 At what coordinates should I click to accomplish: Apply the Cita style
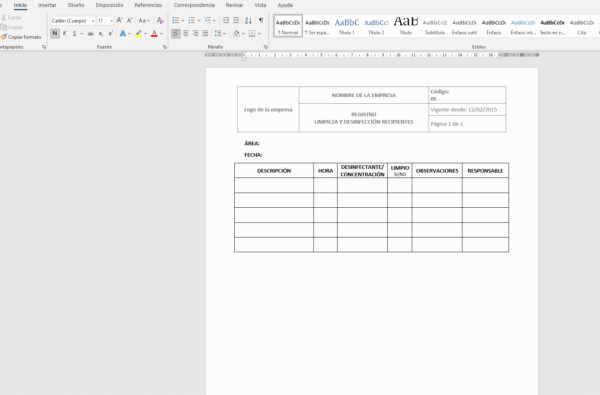[x=582, y=26]
